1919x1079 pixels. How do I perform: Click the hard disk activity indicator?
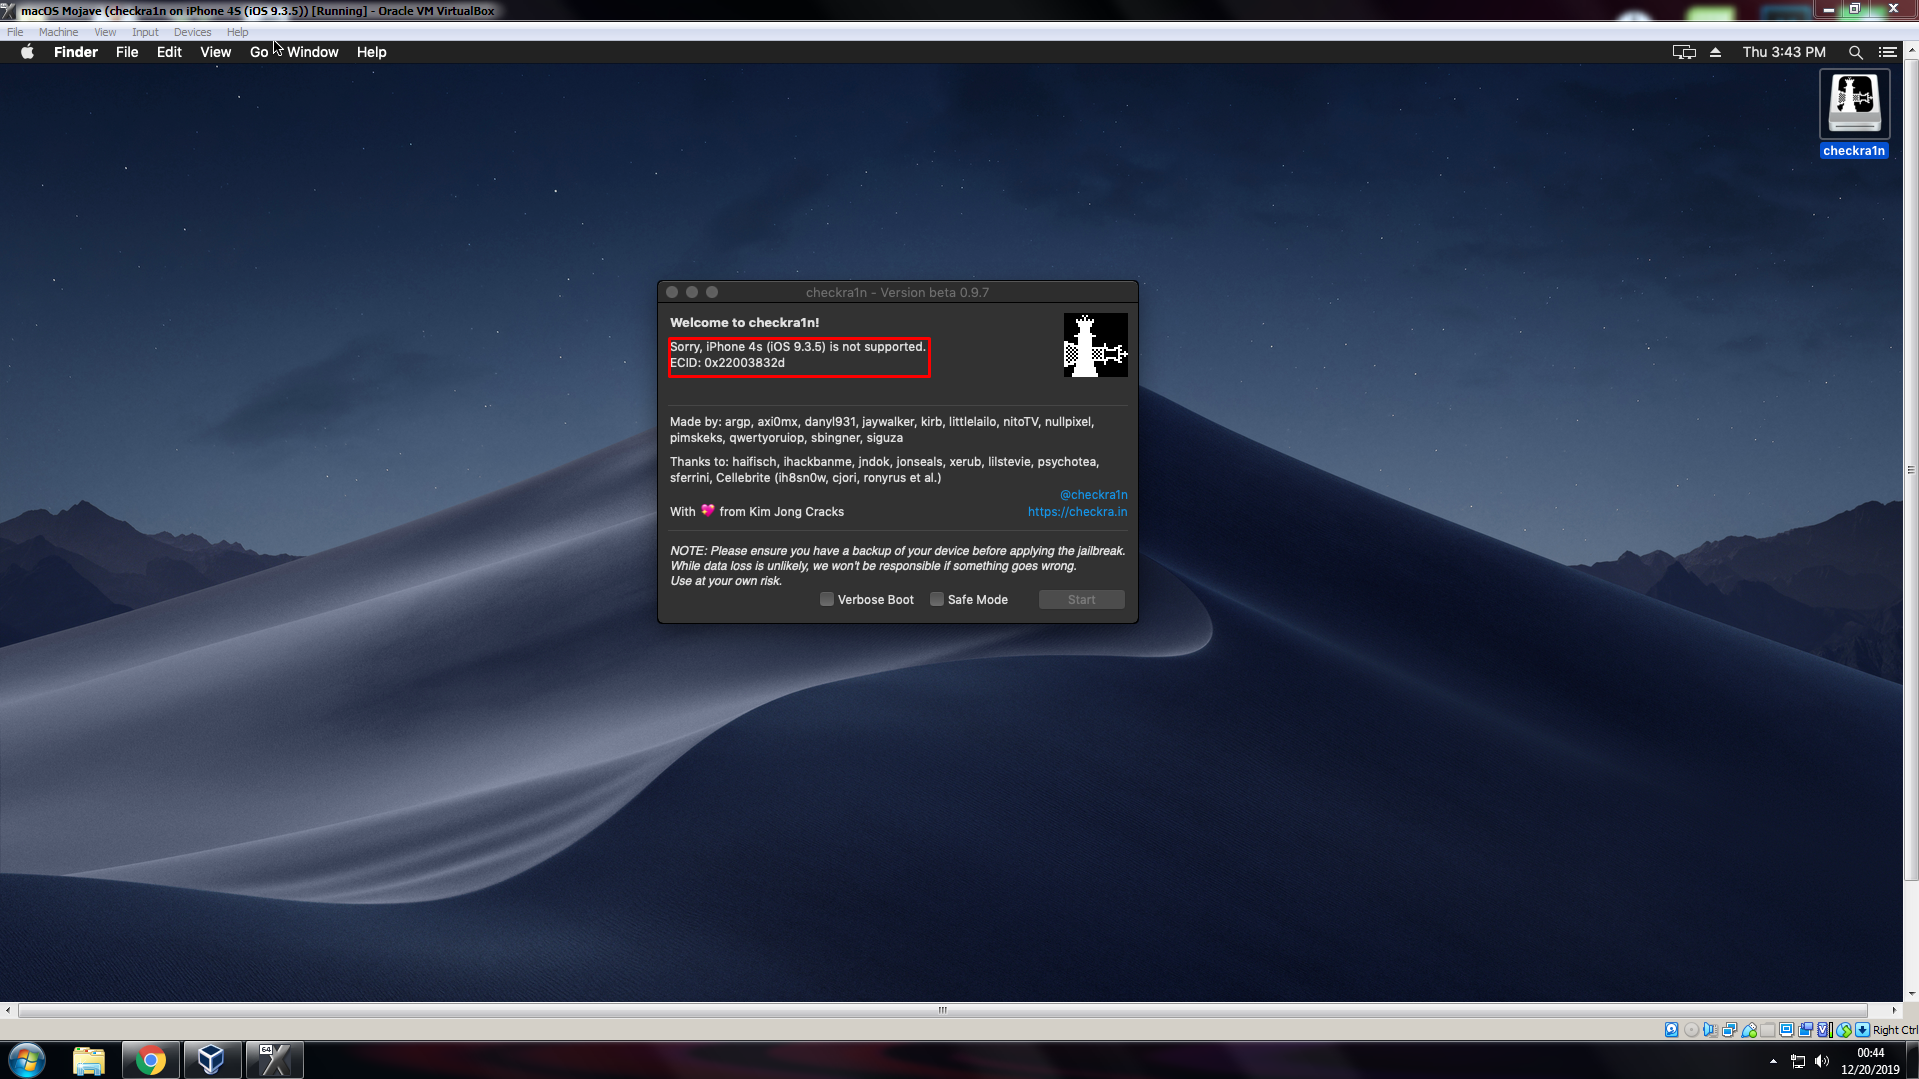1671,1030
